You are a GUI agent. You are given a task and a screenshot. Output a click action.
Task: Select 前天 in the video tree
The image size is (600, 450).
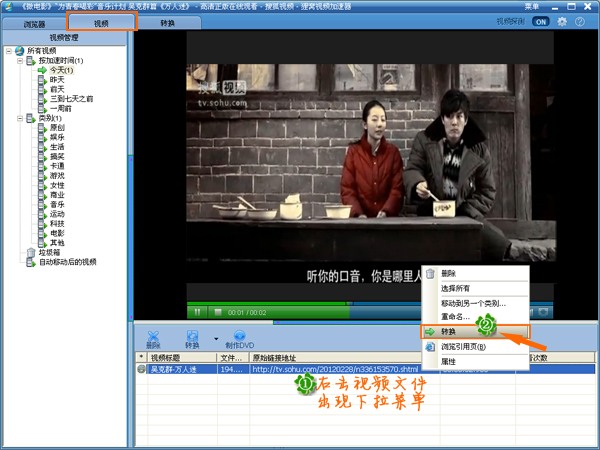57,89
